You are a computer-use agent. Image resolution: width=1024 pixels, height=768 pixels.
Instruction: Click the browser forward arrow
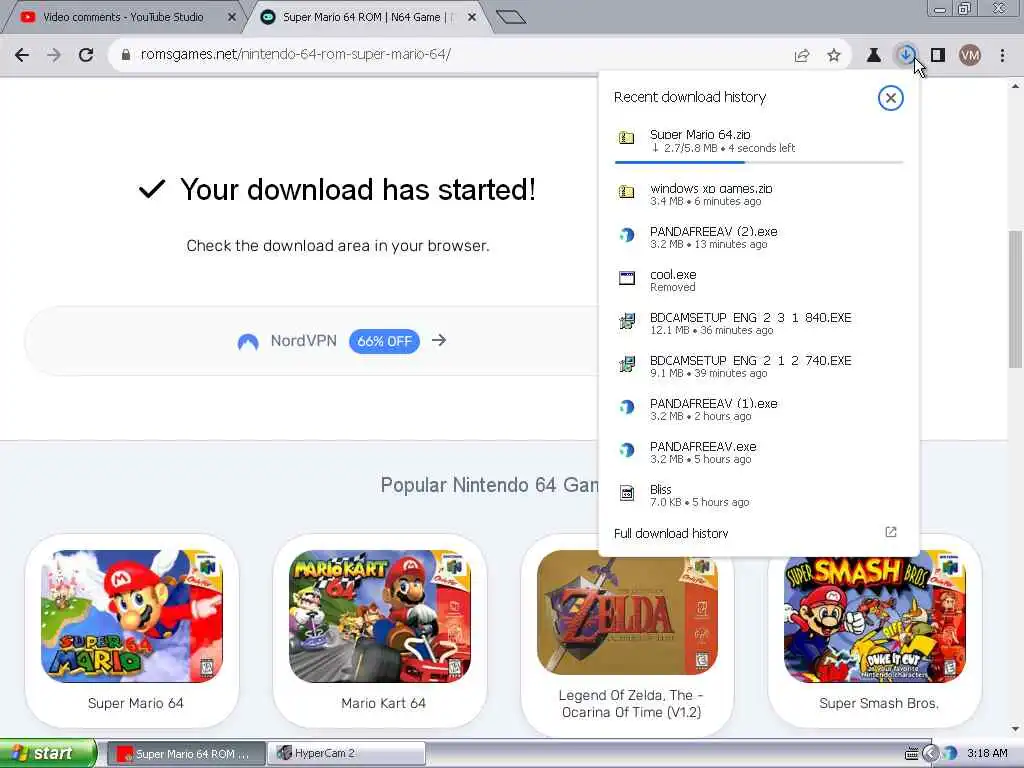click(54, 55)
